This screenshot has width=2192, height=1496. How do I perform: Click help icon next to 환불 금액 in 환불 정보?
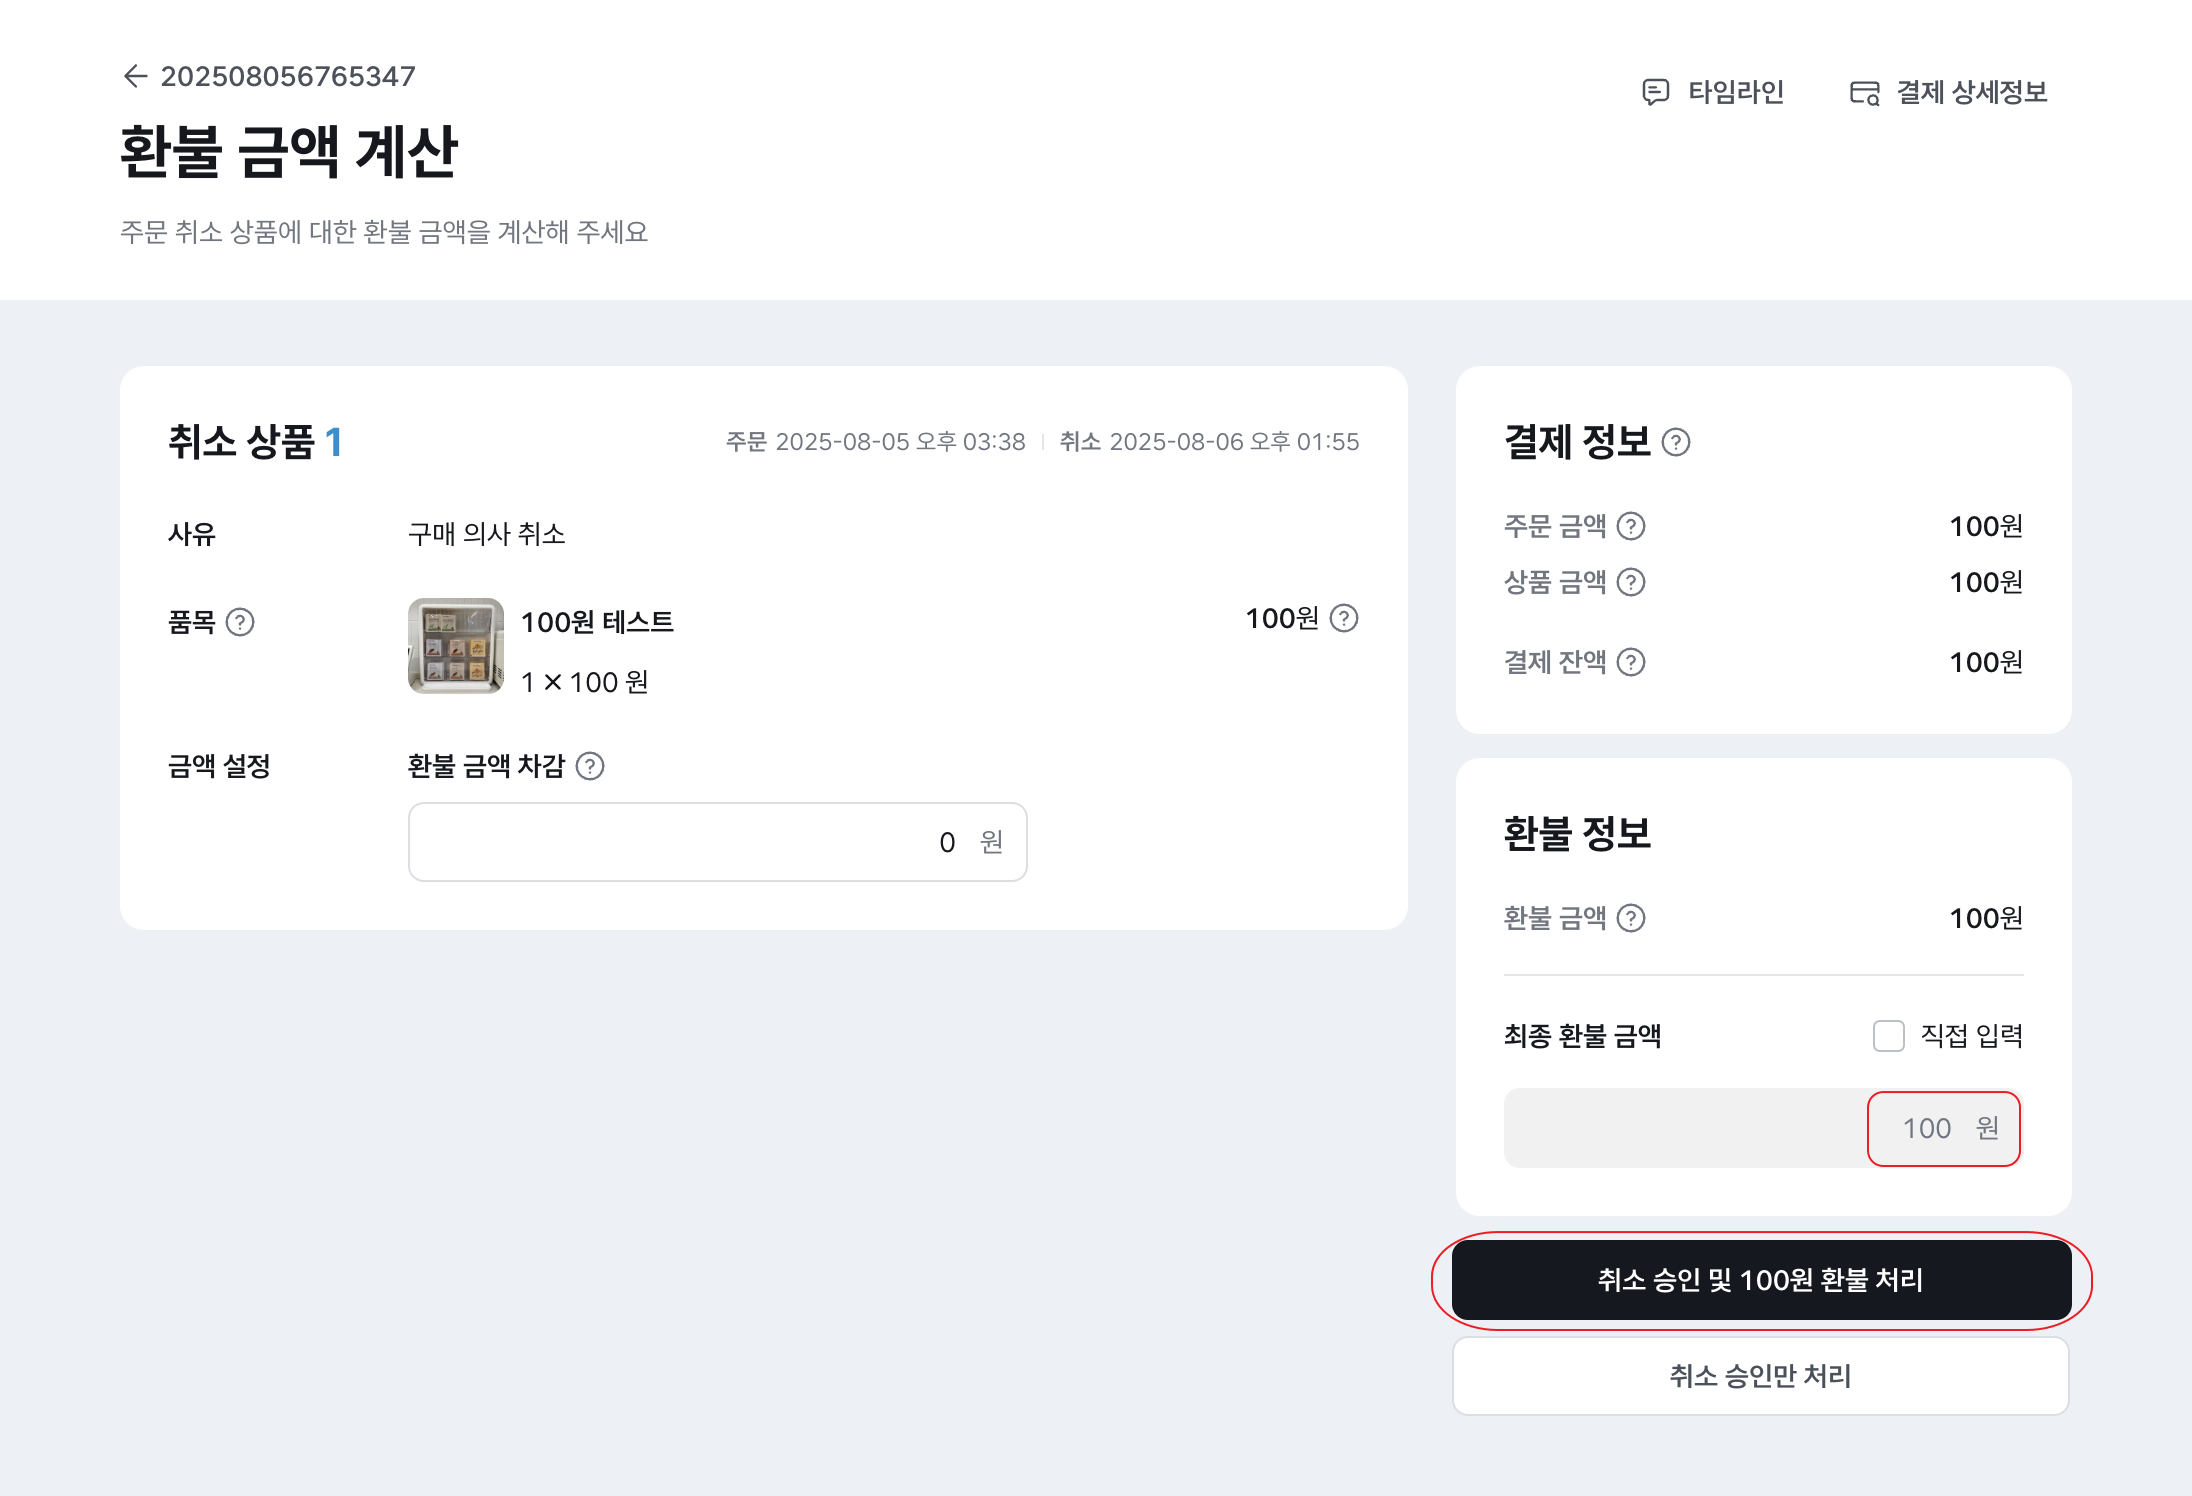point(1631,918)
